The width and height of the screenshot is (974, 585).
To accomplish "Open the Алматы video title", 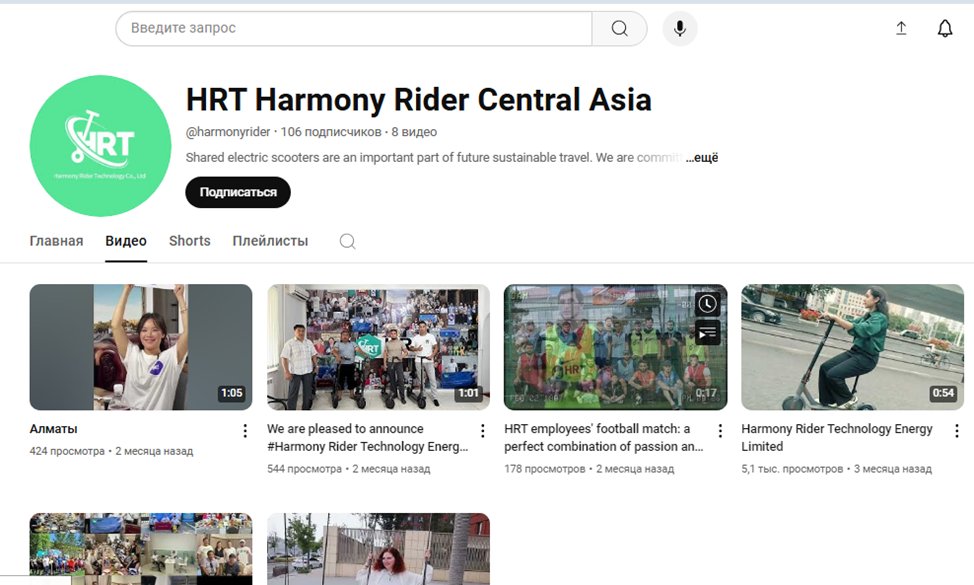I will 53,429.
